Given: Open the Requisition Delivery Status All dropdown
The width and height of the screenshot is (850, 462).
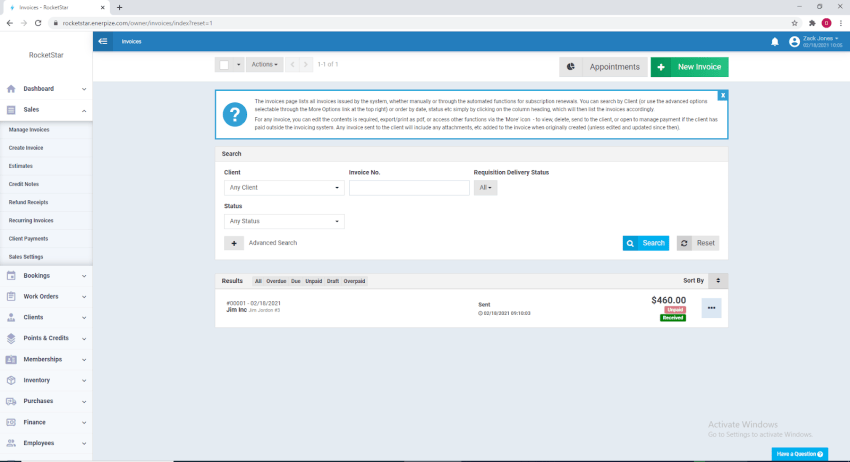Looking at the screenshot, I should coord(485,188).
